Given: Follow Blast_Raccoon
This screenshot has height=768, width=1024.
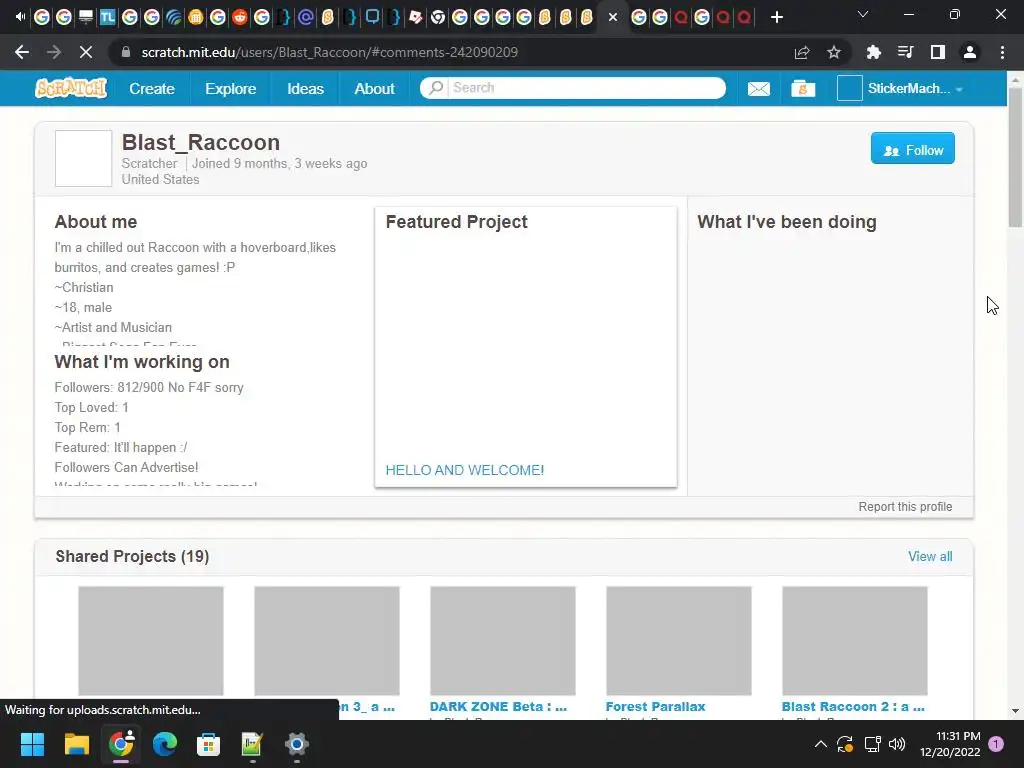Looking at the screenshot, I should (912, 150).
